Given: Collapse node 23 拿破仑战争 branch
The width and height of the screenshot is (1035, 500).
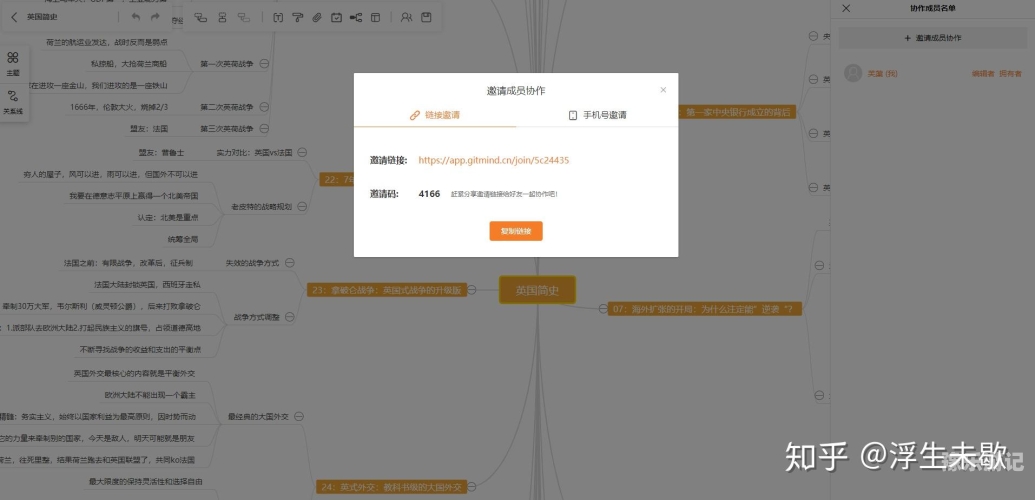Looking at the screenshot, I should click(472, 289).
